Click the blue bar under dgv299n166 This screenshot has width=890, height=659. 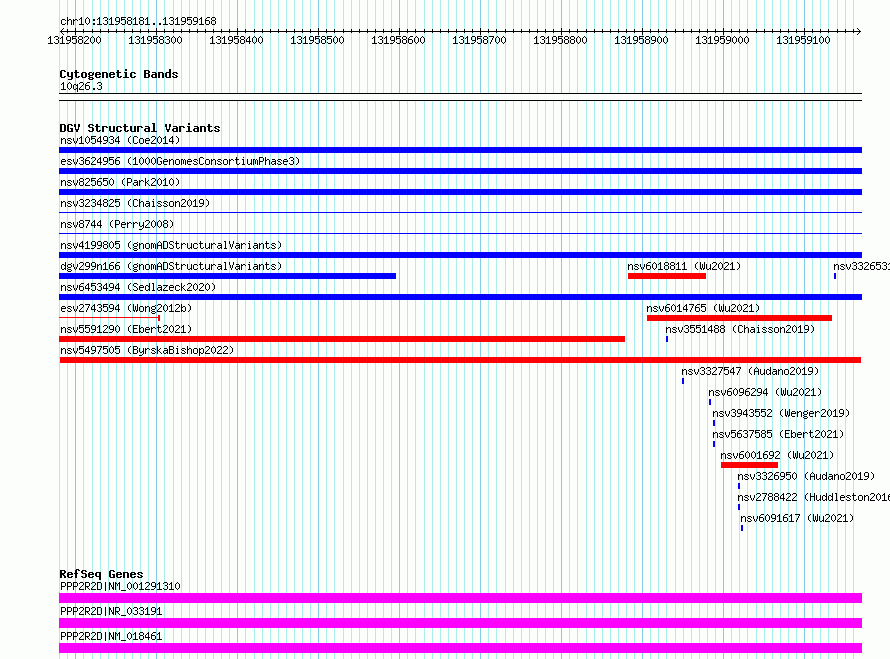pyautogui.click(x=228, y=276)
